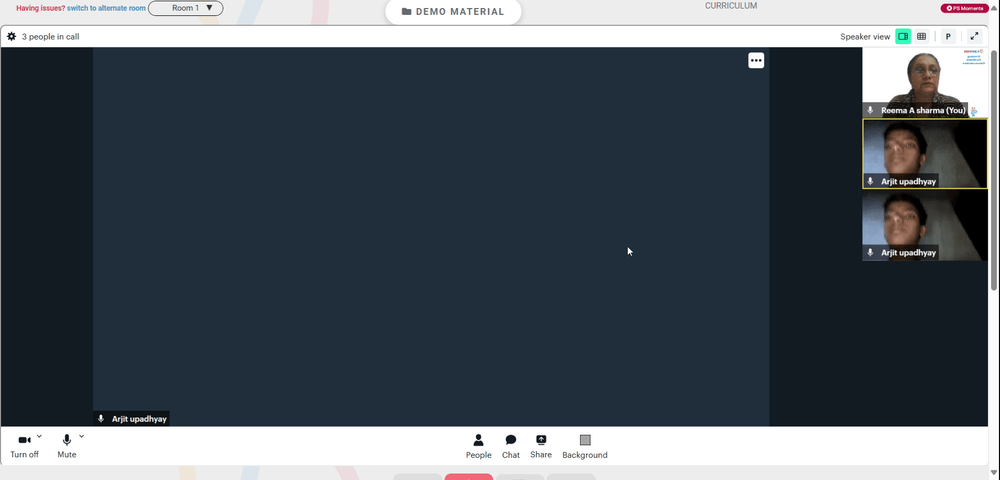This screenshot has height=480, width=1000.
Task: Click the PS Moments button
Action: pos(965,8)
